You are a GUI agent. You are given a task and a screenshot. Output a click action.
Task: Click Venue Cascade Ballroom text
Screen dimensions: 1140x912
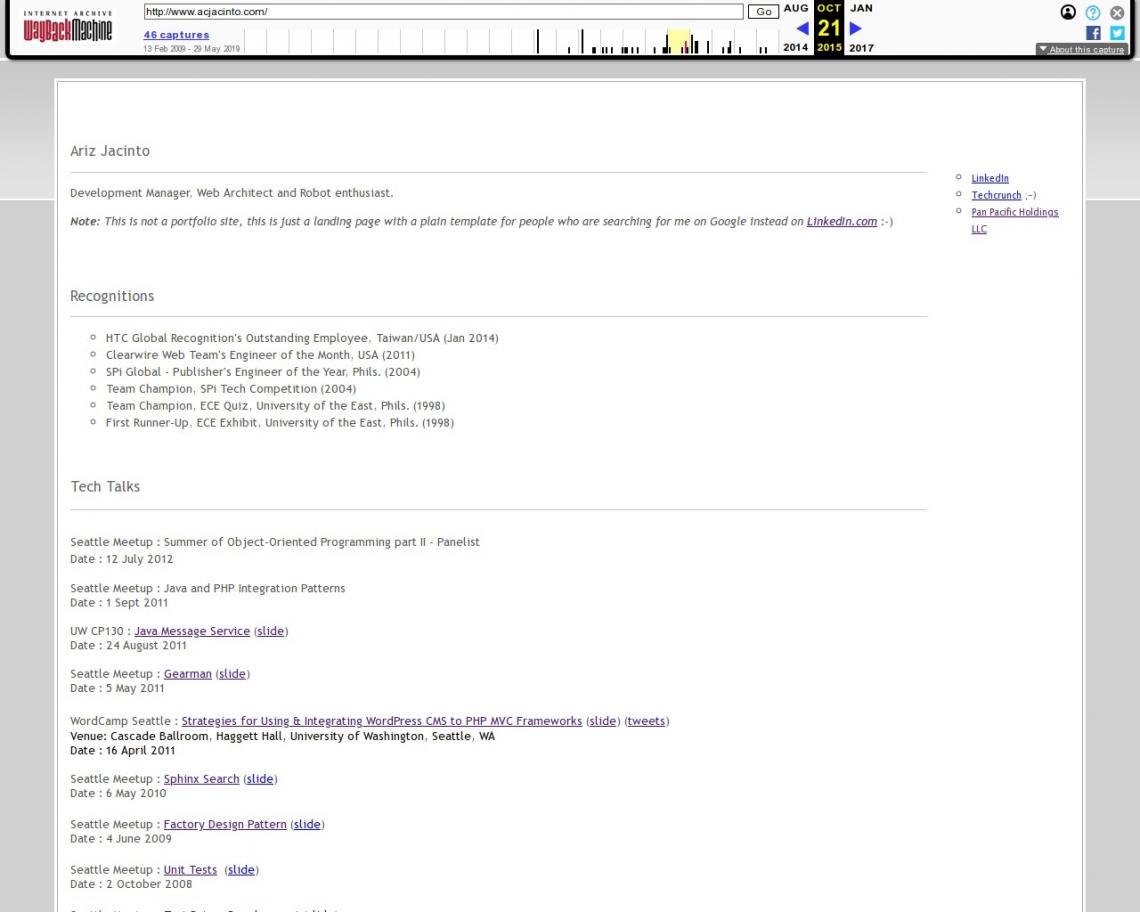[282, 736]
